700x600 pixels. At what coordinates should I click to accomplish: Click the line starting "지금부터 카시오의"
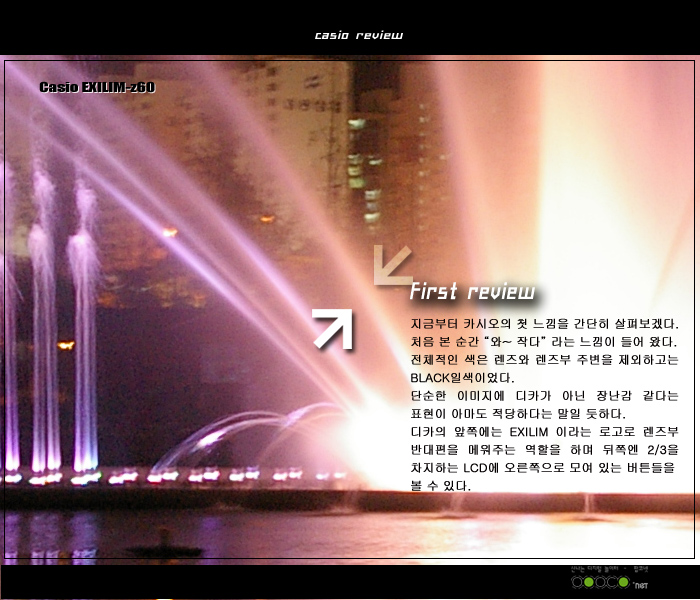pos(544,324)
